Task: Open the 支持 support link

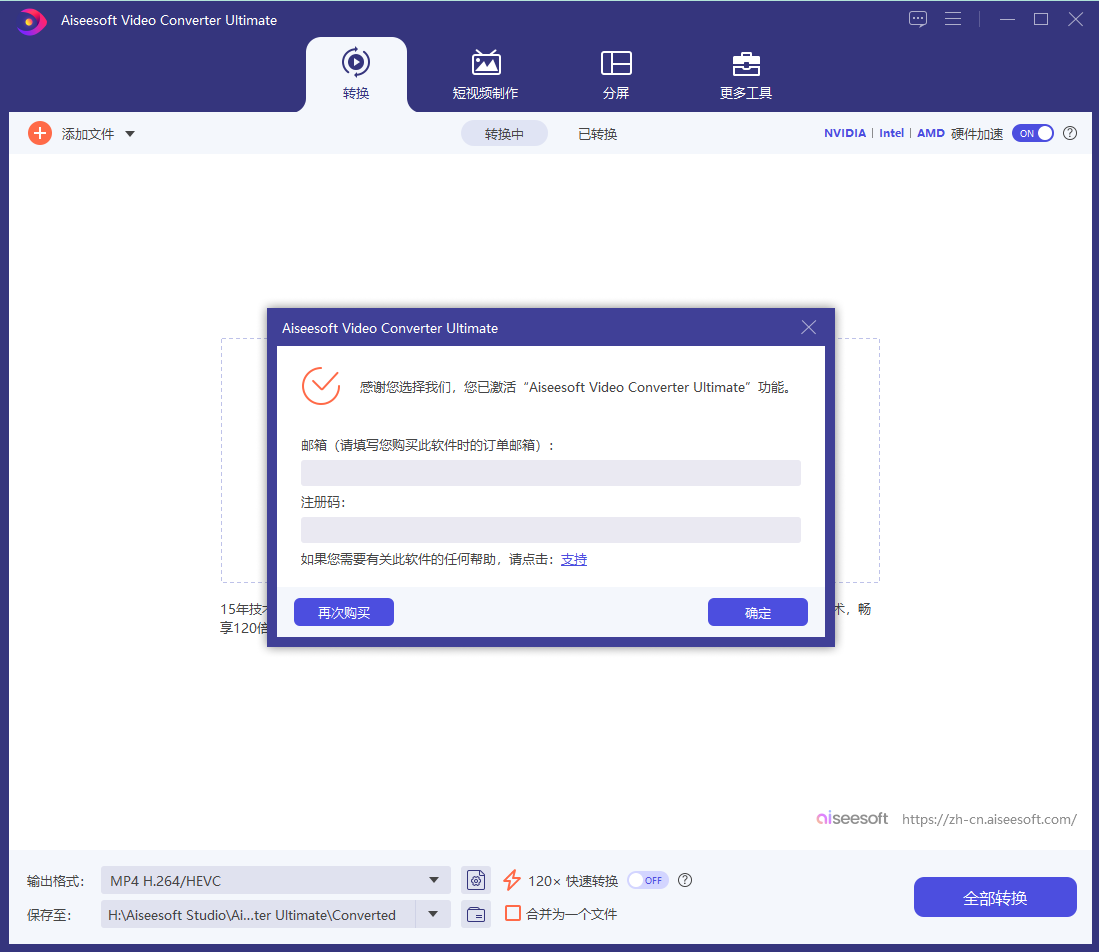Action: tap(574, 559)
